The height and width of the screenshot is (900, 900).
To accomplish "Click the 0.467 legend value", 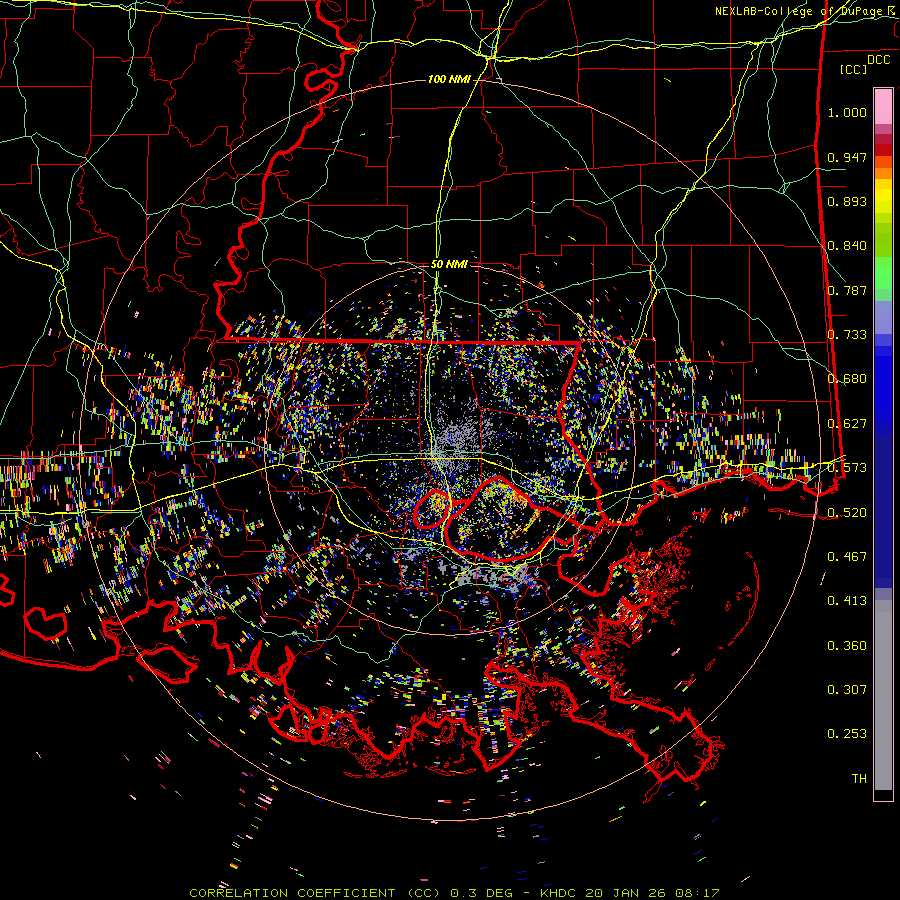I will tap(847, 557).
